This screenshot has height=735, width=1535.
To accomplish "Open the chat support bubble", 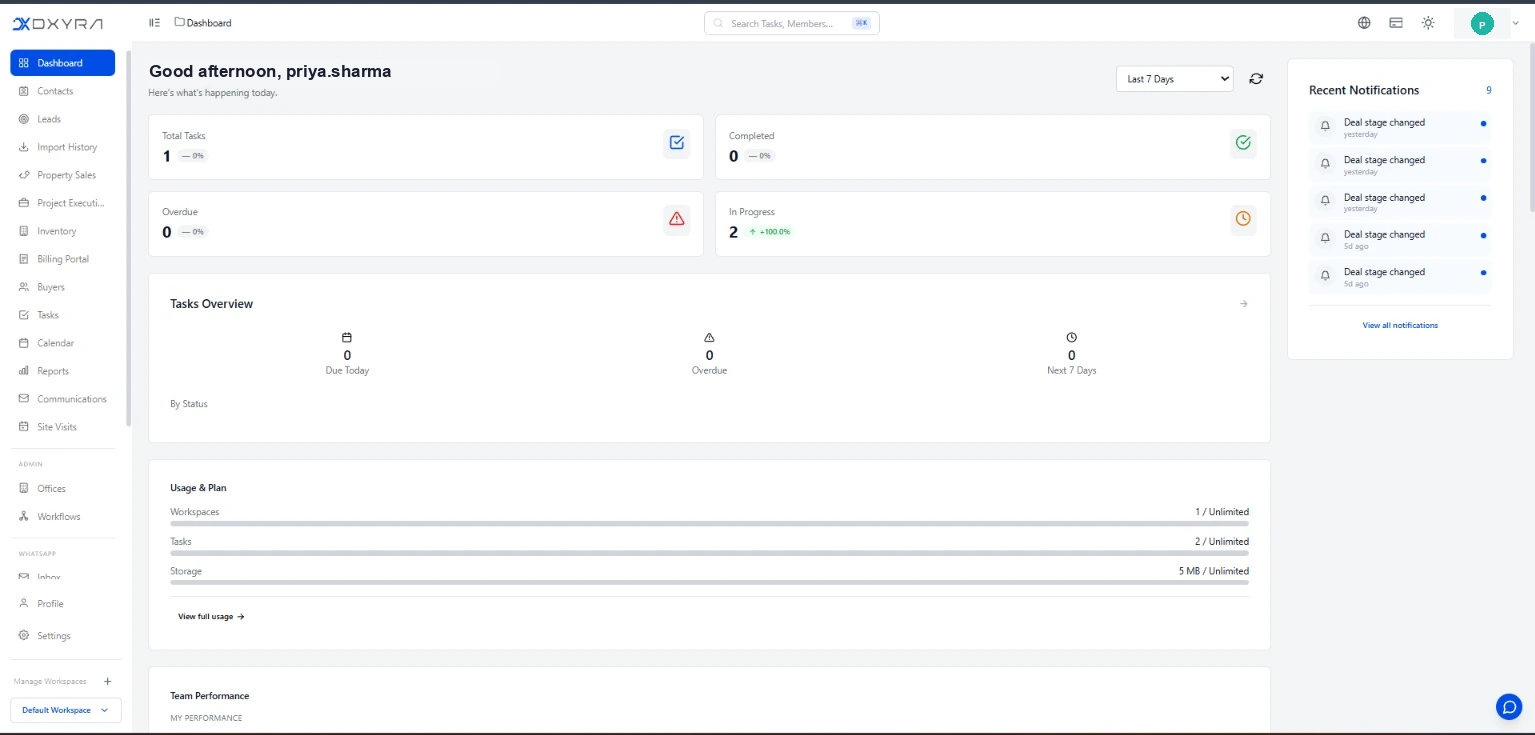I will click(1508, 706).
